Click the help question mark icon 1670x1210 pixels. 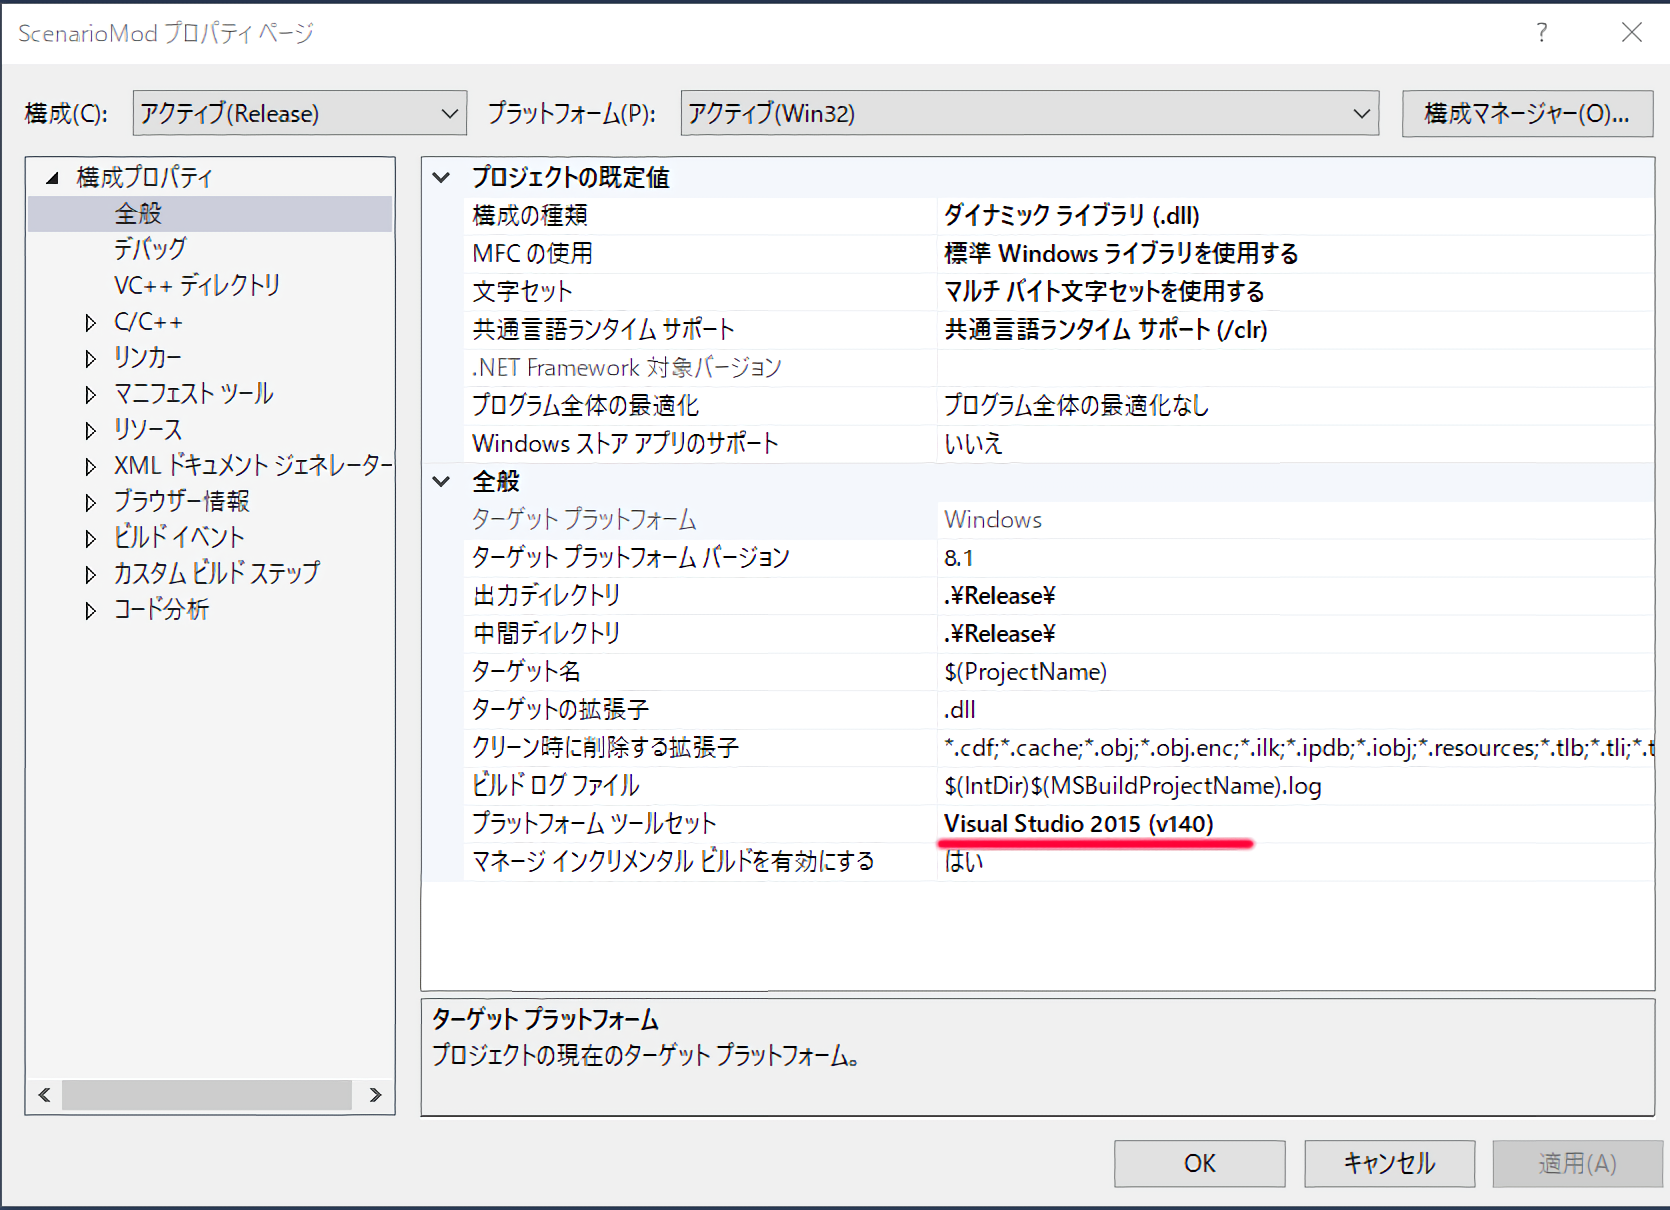(1542, 33)
